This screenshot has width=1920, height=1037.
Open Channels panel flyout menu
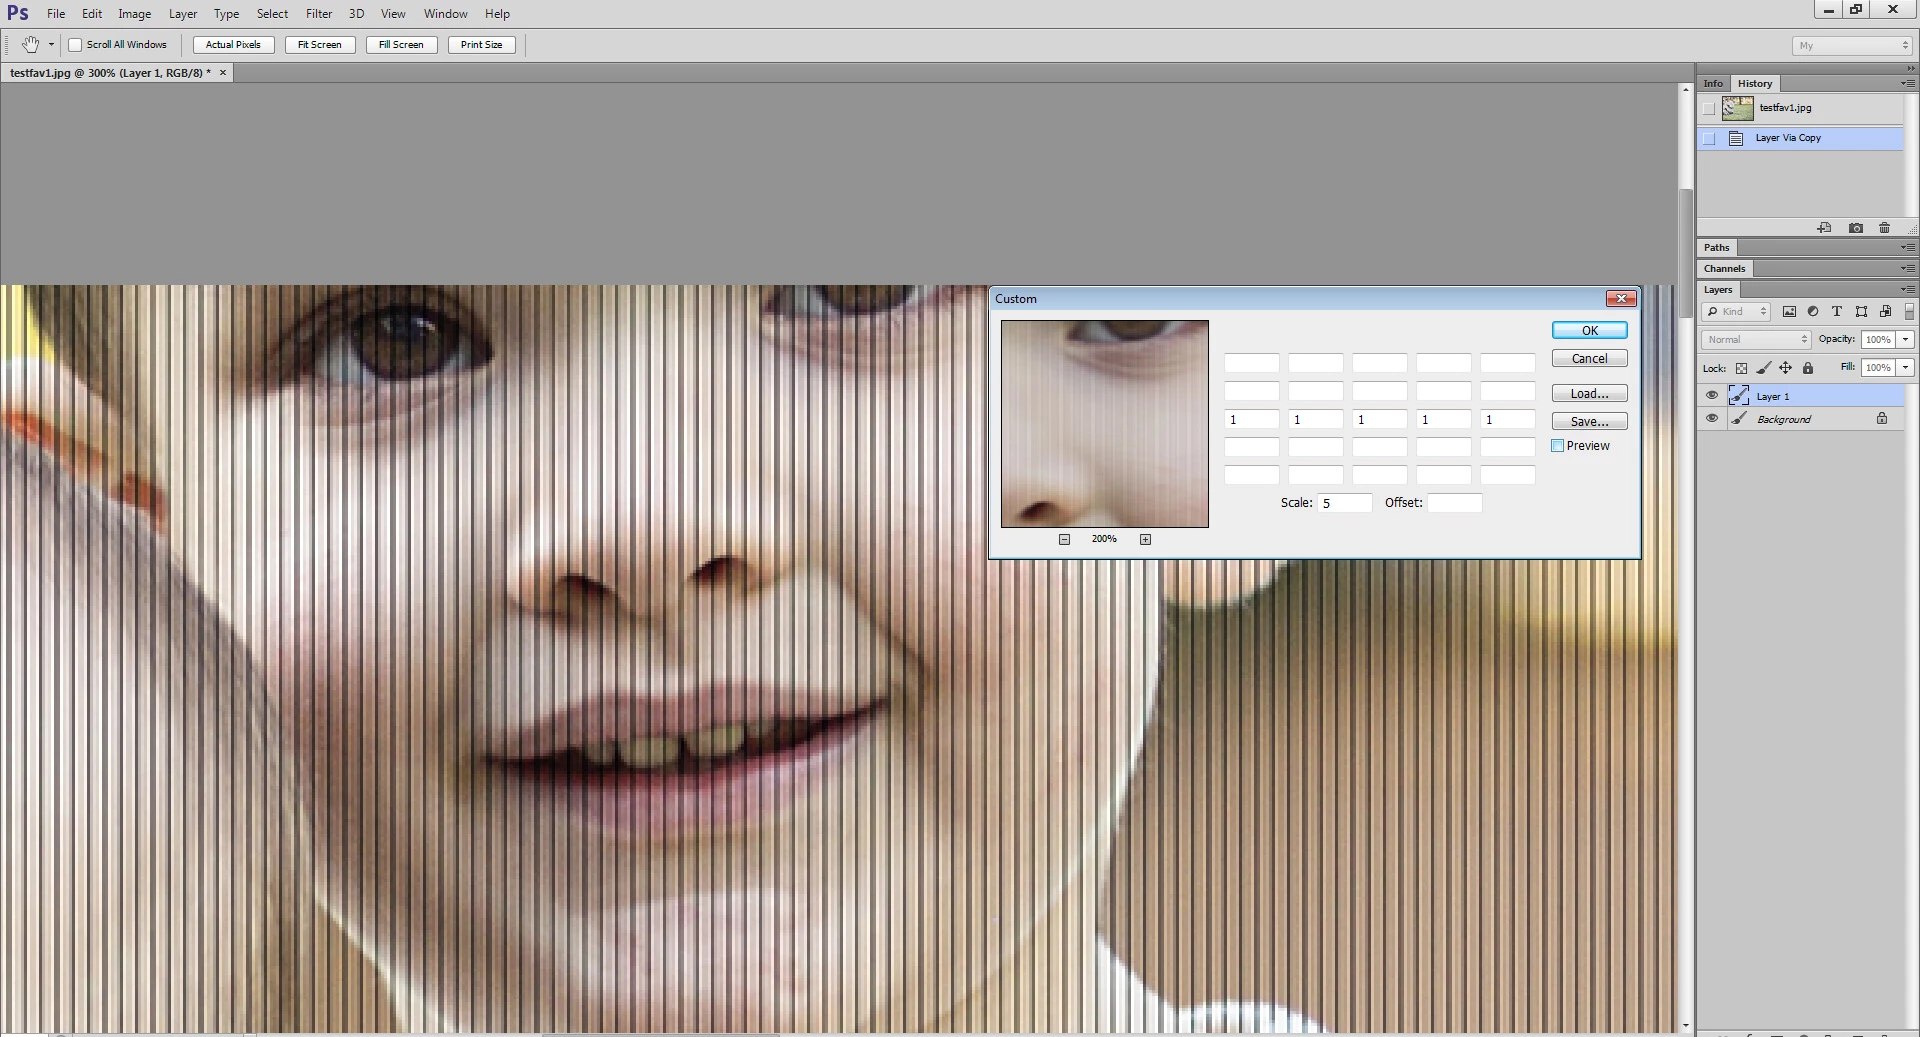tap(1908, 268)
